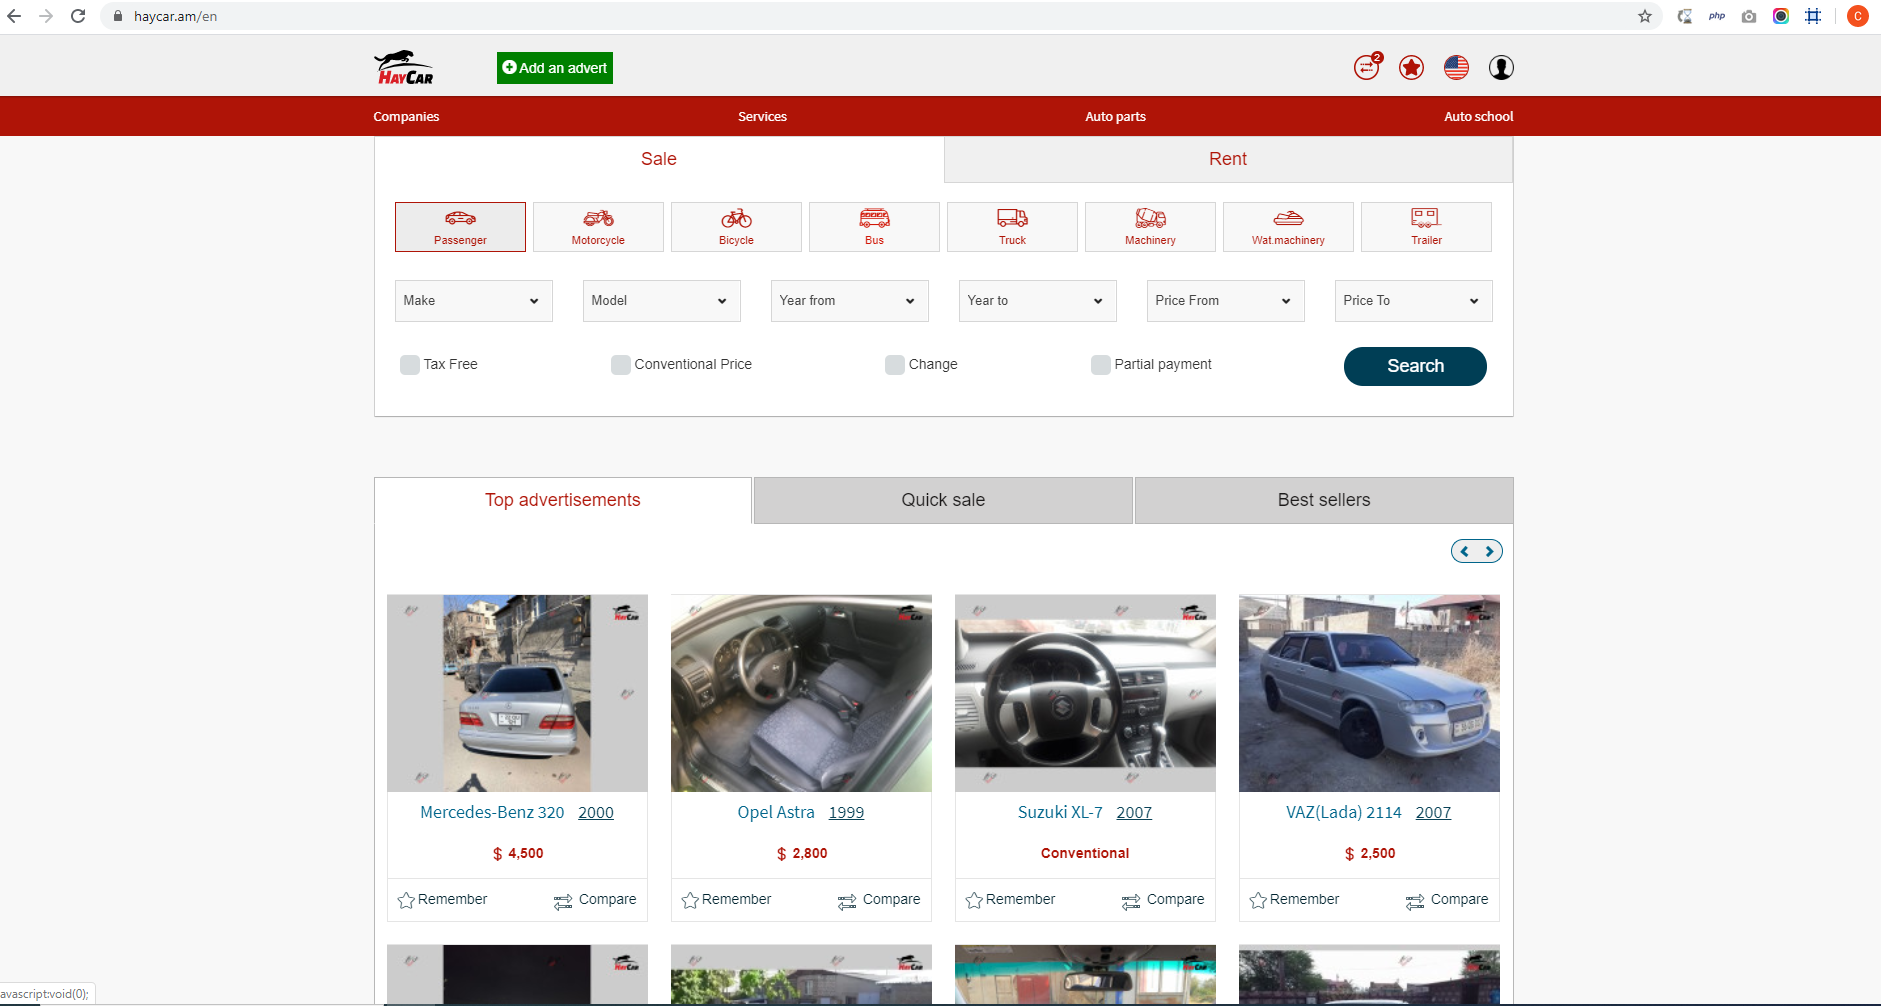The width and height of the screenshot is (1881, 1006).
Task: Open the Mercedes-Benz 320 listing link
Action: (x=492, y=813)
